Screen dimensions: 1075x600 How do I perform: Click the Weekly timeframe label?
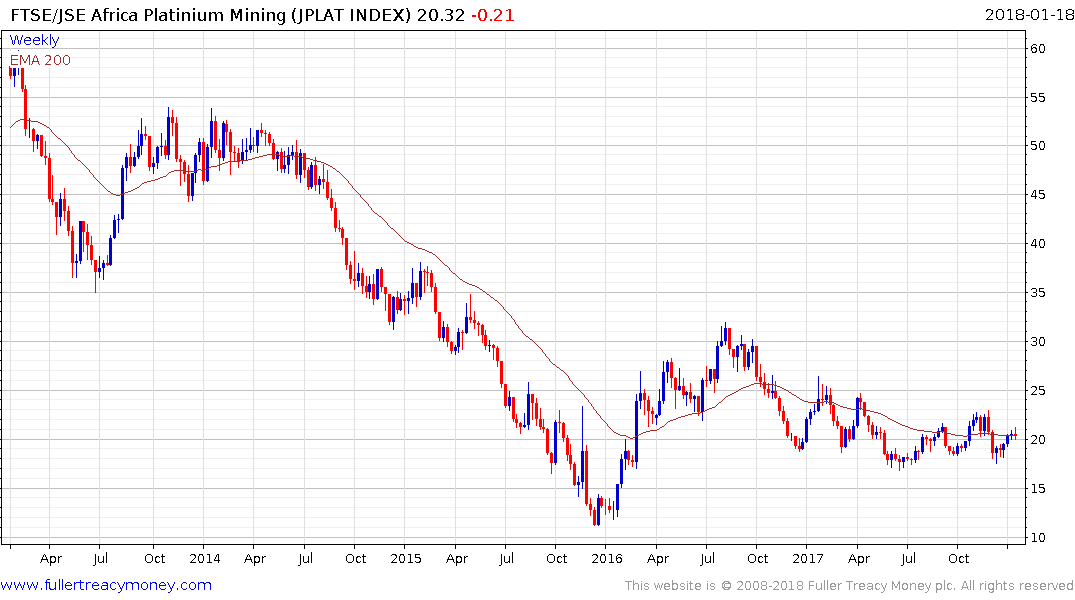tap(34, 40)
